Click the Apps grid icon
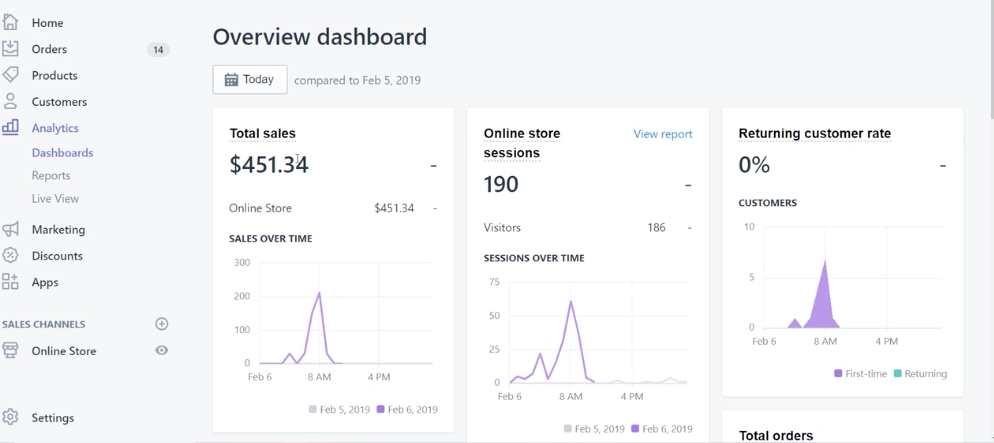This screenshot has width=994, height=443. tap(10, 282)
